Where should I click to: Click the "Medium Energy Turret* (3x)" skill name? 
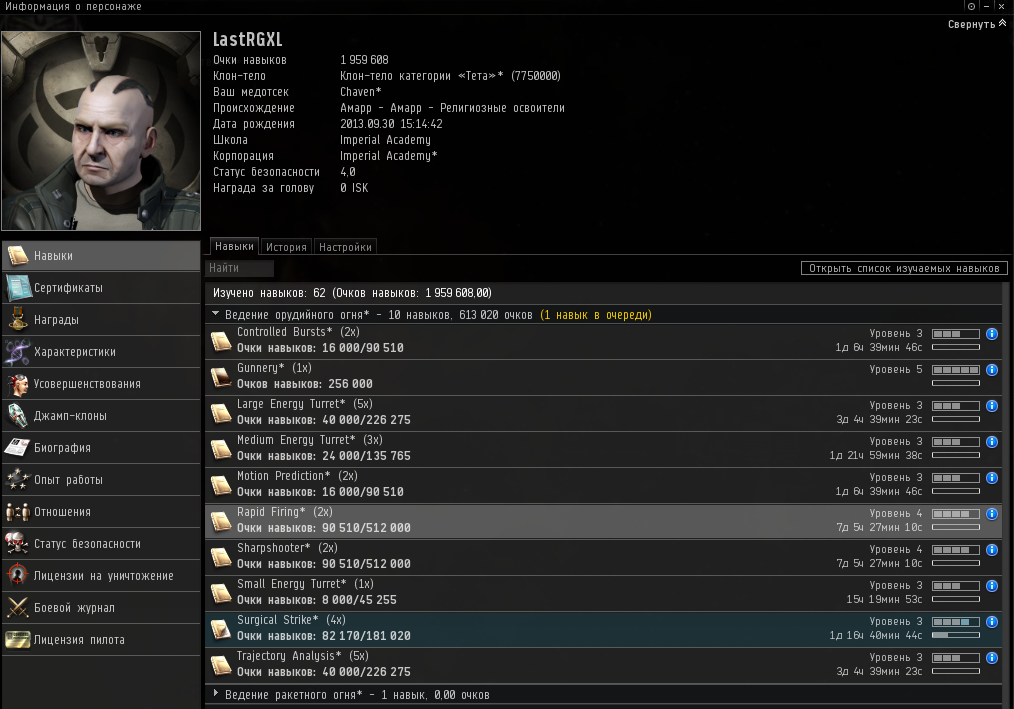pos(310,440)
